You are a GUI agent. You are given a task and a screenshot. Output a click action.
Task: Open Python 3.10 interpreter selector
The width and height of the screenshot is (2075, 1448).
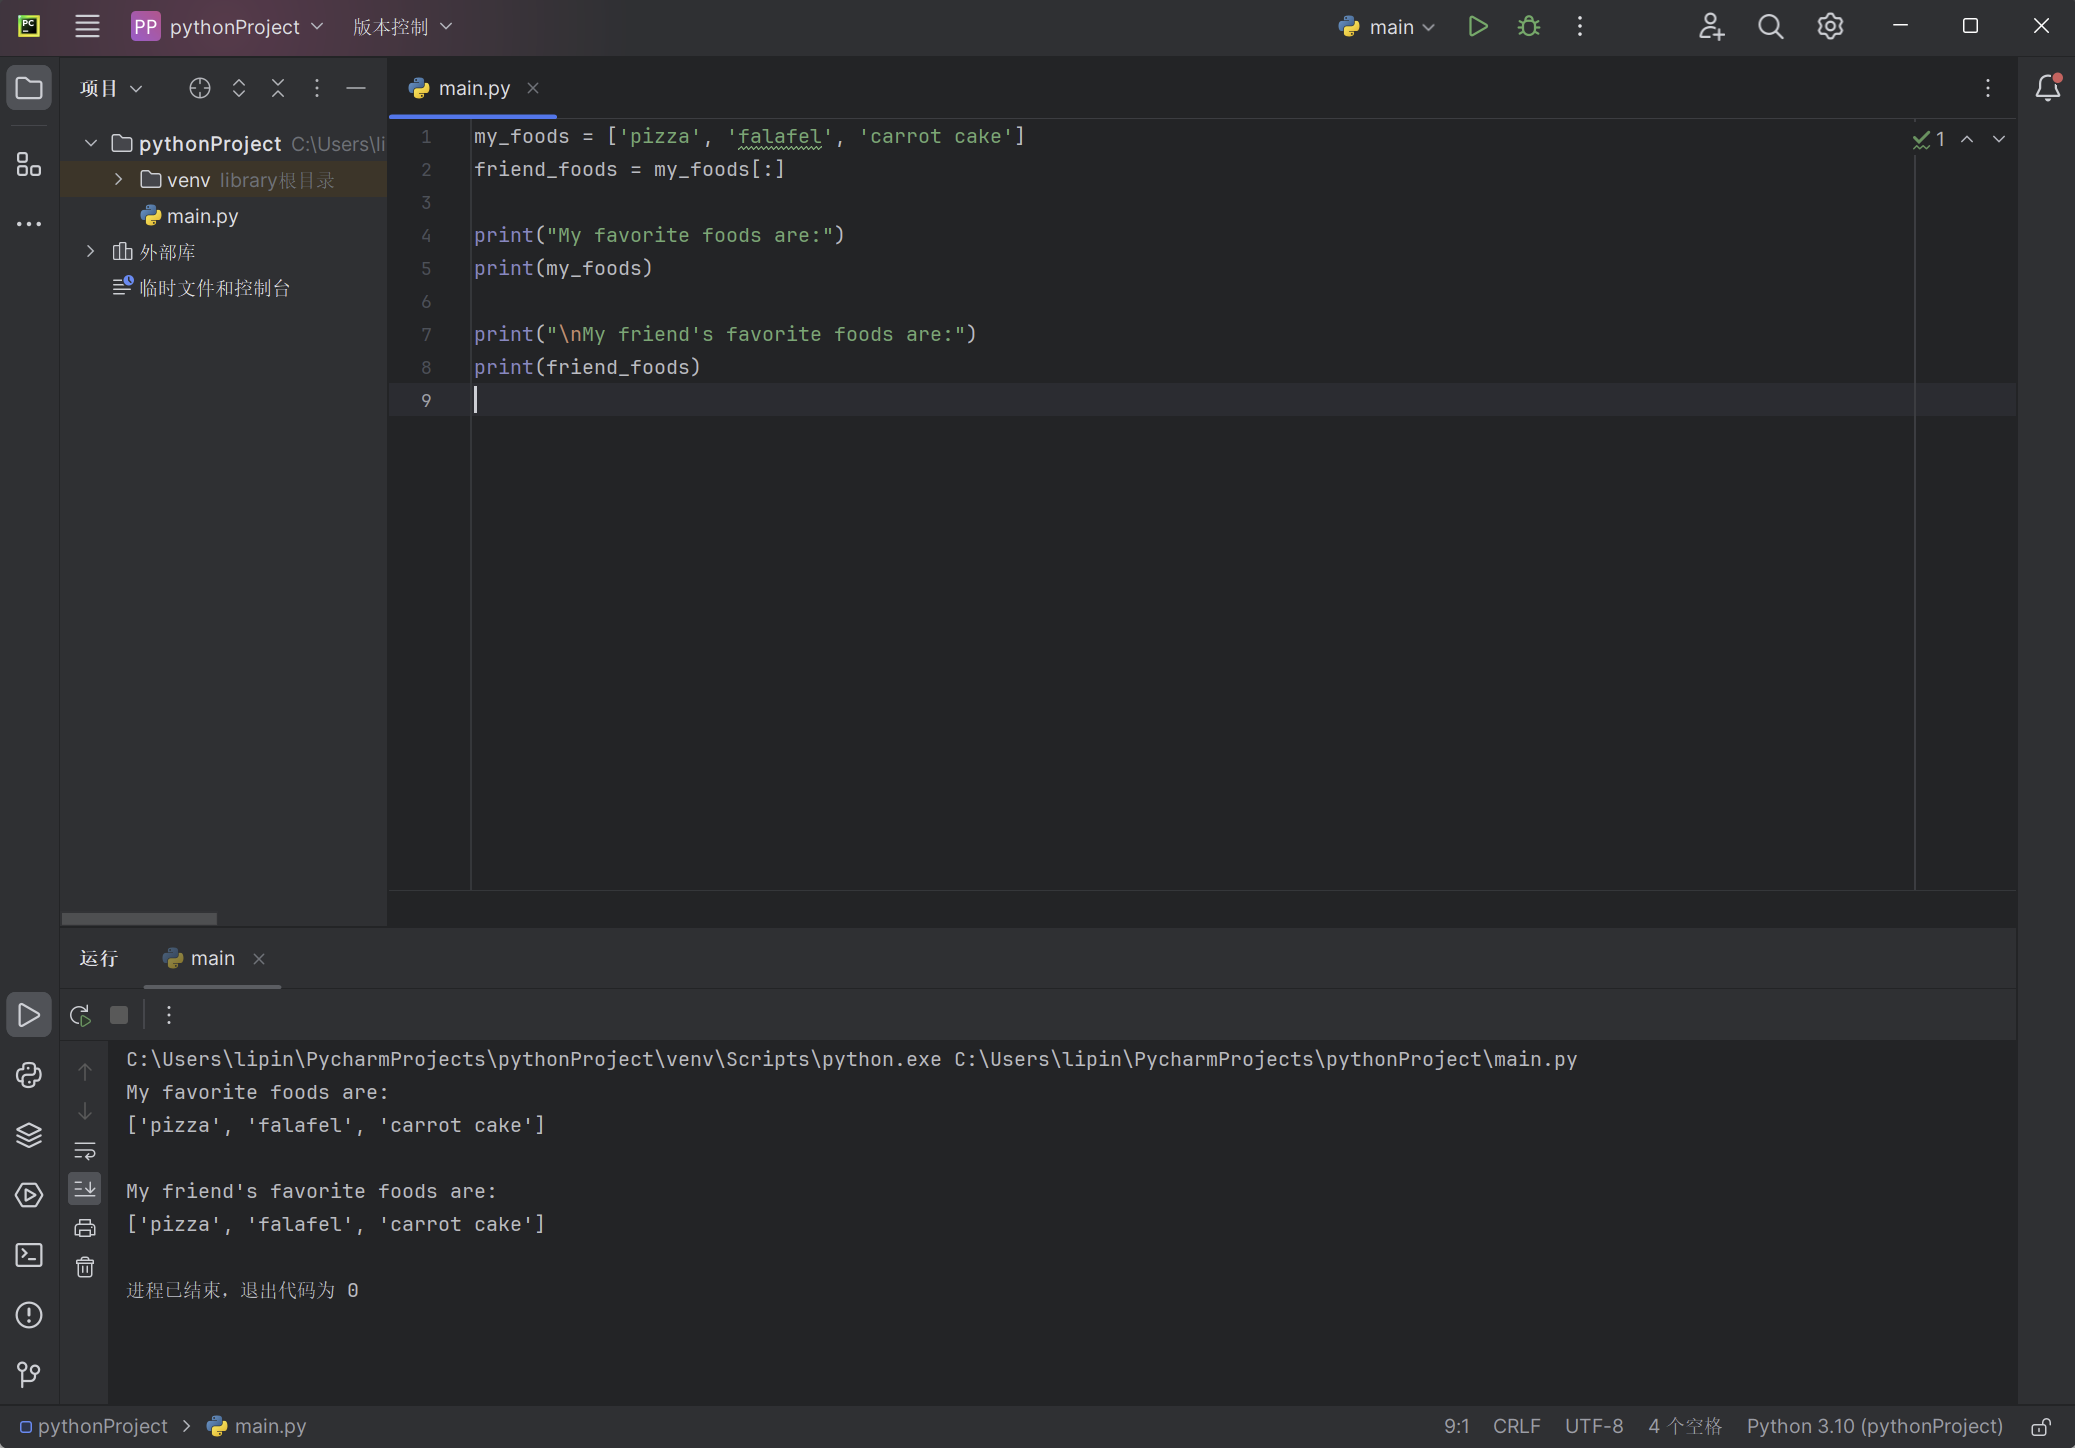click(x=1875, y=1426)
